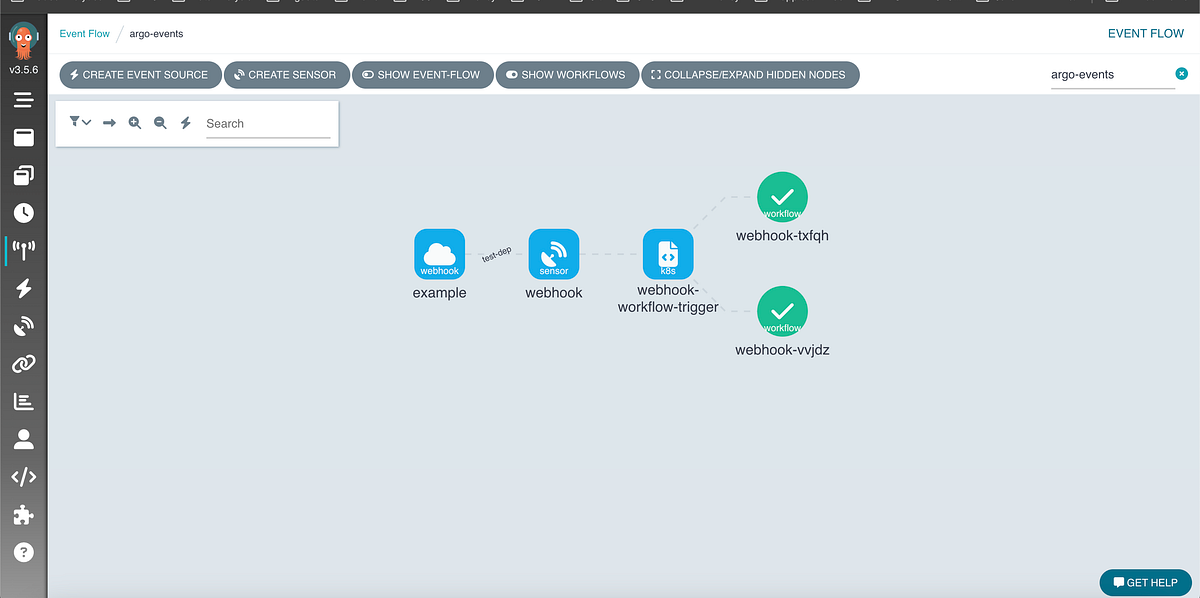Toggle the flow simulation lightning in graph toolbar
The width and height of the screenshot is (1200, 598).
tap(185, 122)
